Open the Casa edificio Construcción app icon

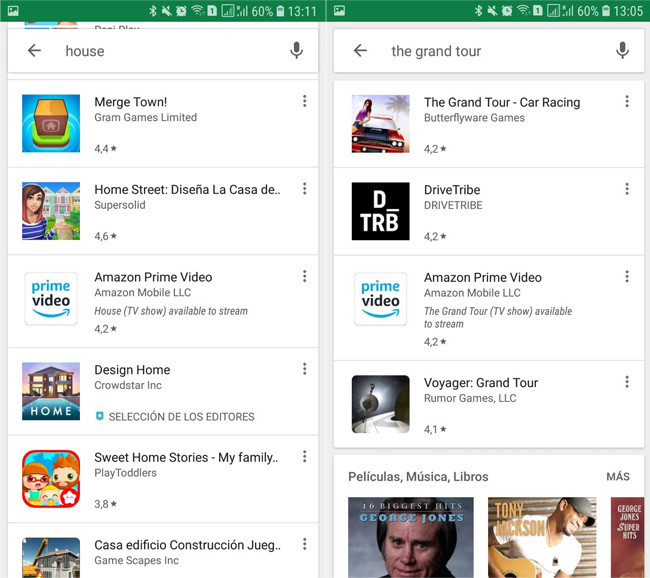51,558
